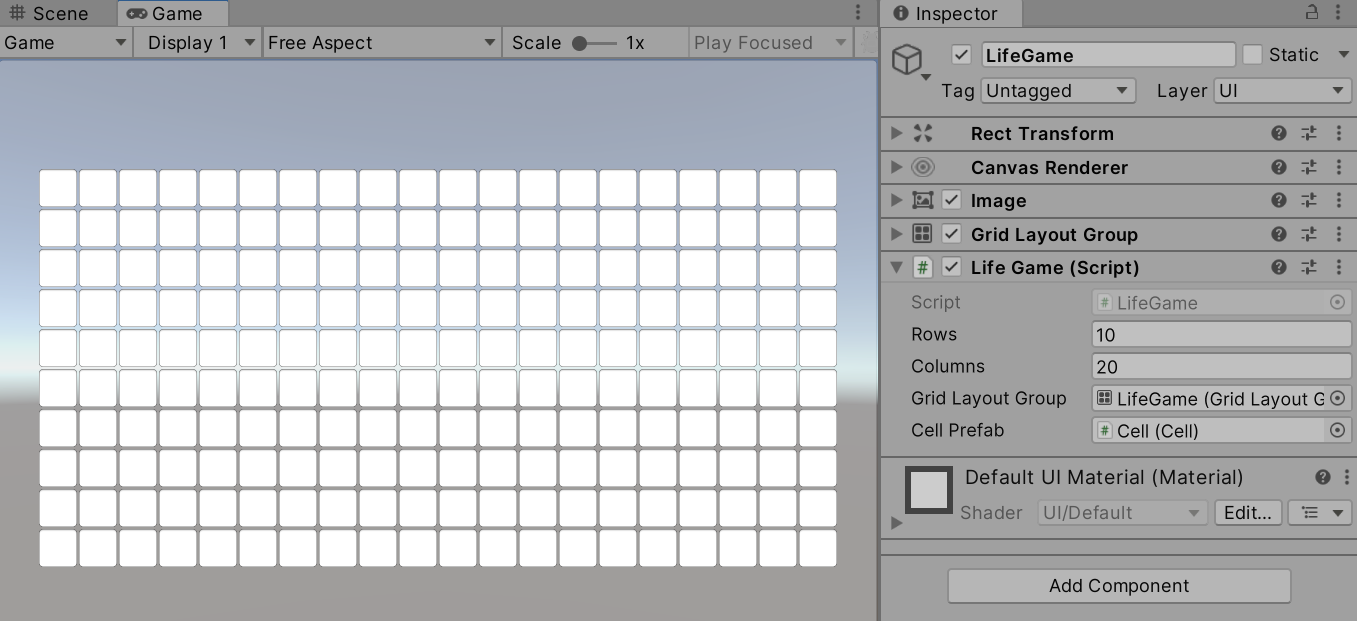Lock the Inspector panel
This screenshot has width=1357, height=621.
tap(1311, 13)
